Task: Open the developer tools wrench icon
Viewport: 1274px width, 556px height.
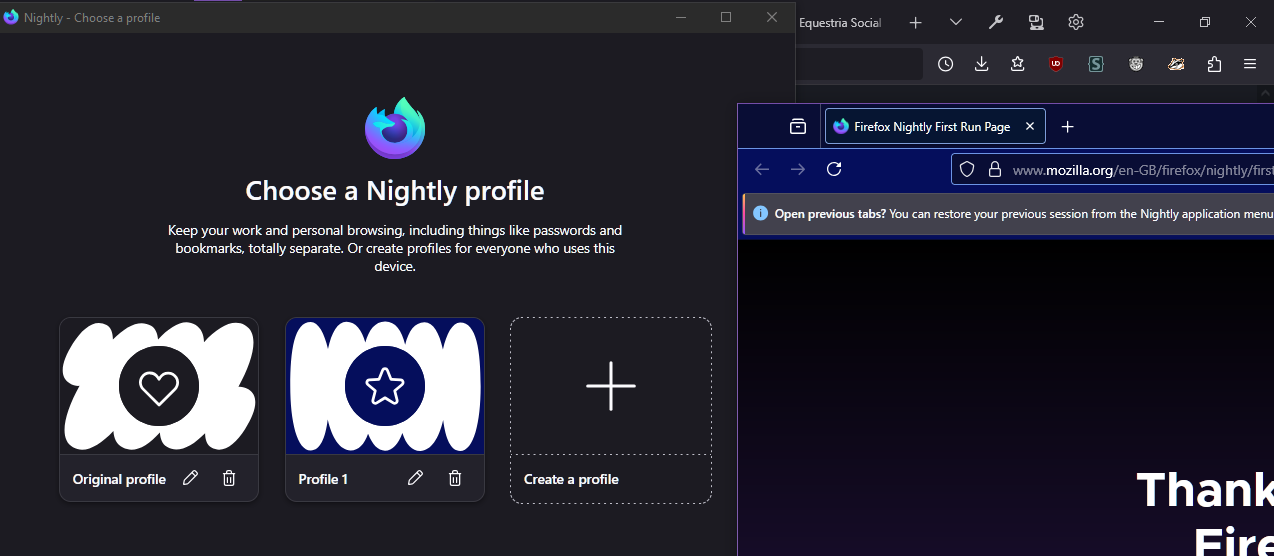Action: tap(996, 22)
